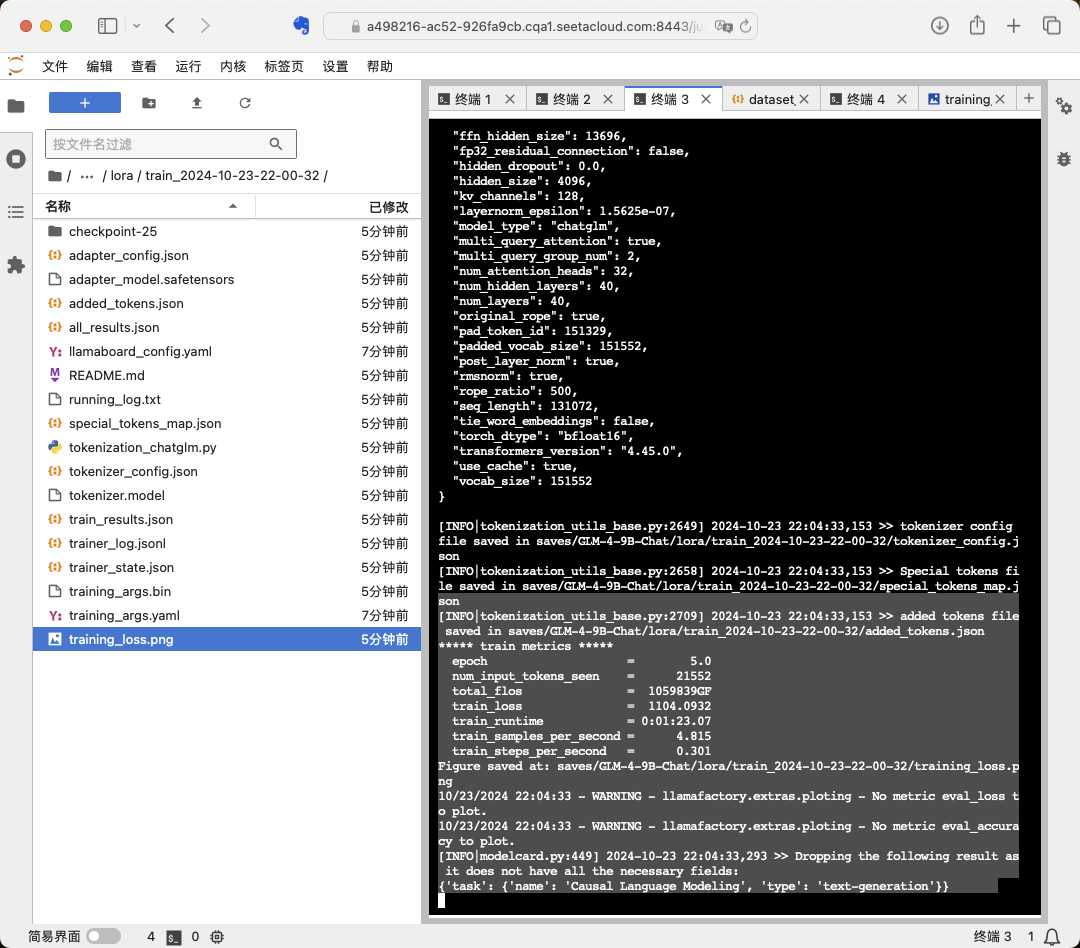Image resolution: width=1080 pixels, height=948 pixels.
Task: Click the new folder icon
Action: coord(149,103)
